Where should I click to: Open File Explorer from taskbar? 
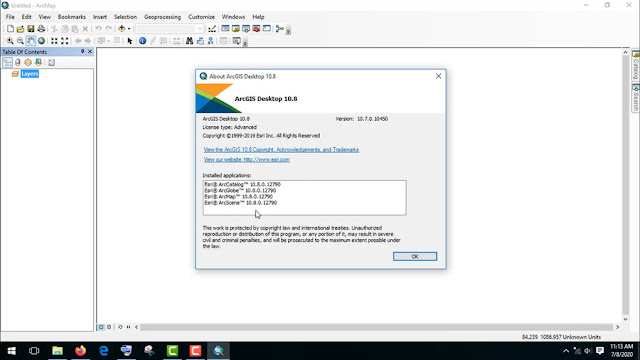(x=57, y=351)
